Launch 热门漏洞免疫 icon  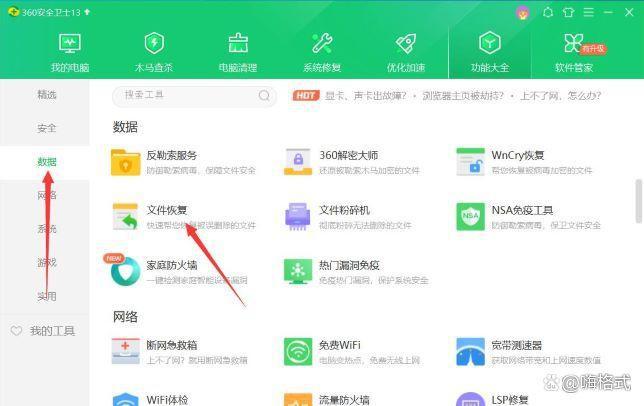298,271
